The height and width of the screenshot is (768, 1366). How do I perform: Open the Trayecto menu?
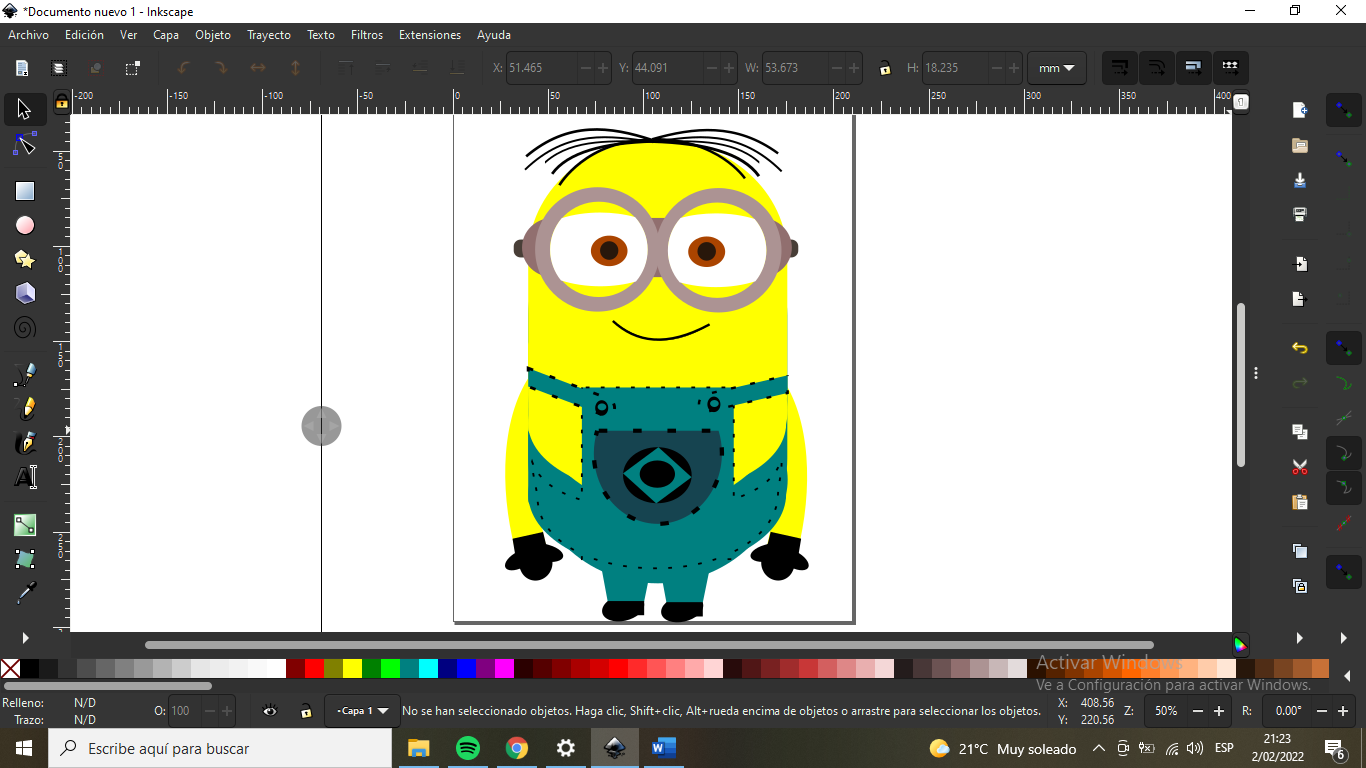point(269,35)
